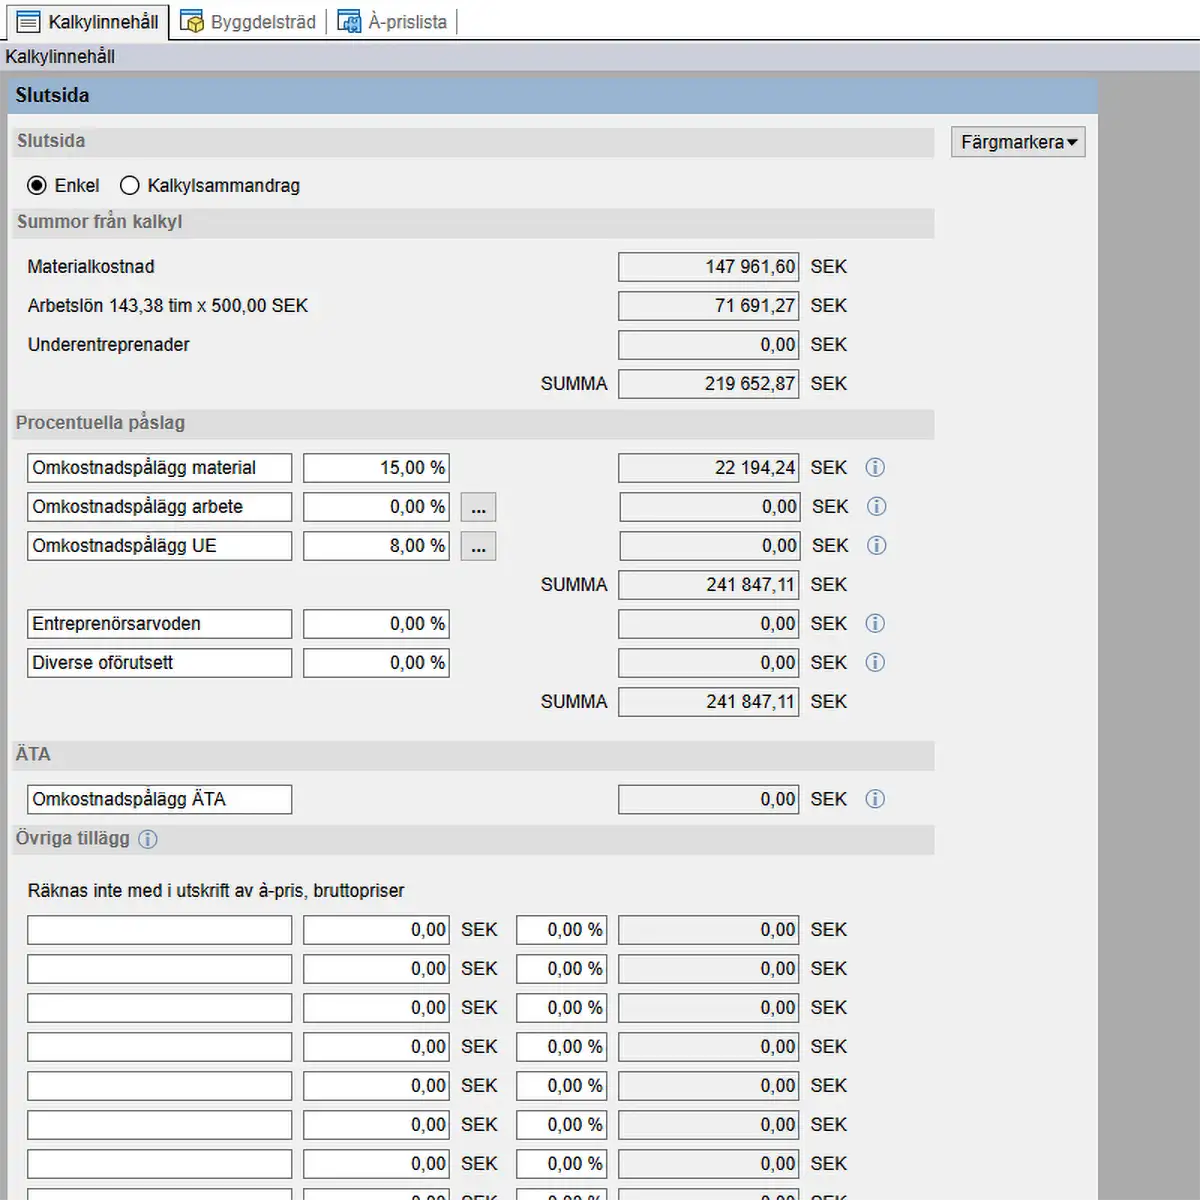
Task: Click info icon for Omkostnadspålägg arbete row
Action: point(876,507)
